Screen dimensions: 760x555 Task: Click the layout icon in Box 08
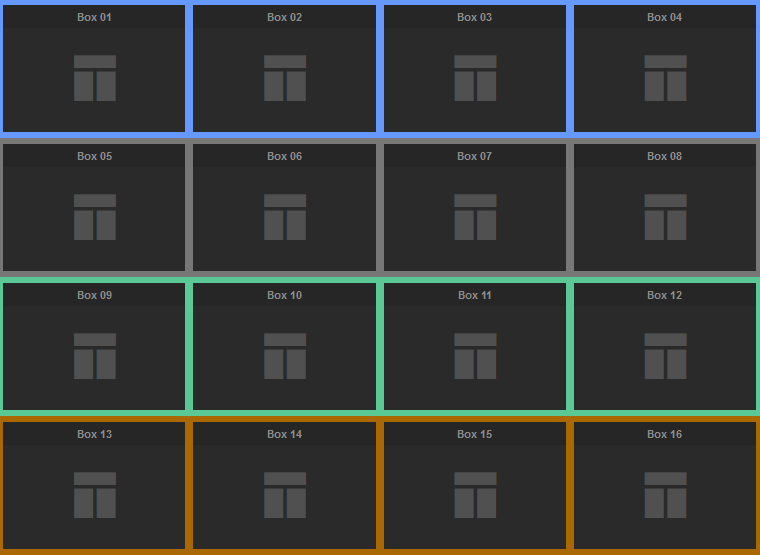(x=665, y=217)
